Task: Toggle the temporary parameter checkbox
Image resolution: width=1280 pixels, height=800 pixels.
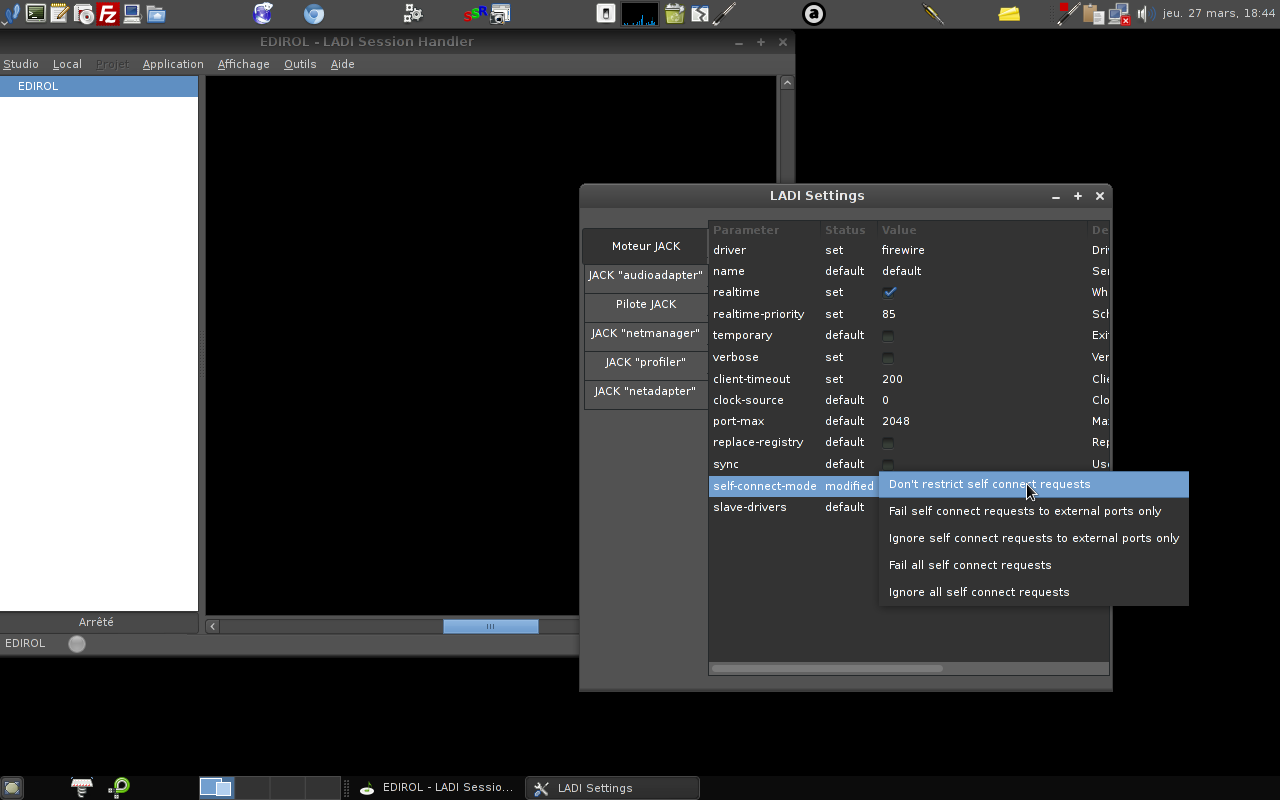Action: (888, 336)
